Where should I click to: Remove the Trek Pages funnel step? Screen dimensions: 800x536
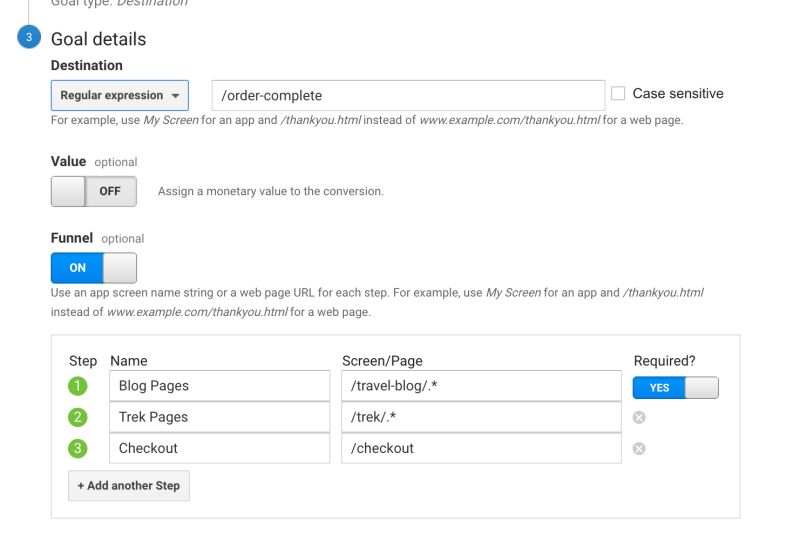(640, 417)
